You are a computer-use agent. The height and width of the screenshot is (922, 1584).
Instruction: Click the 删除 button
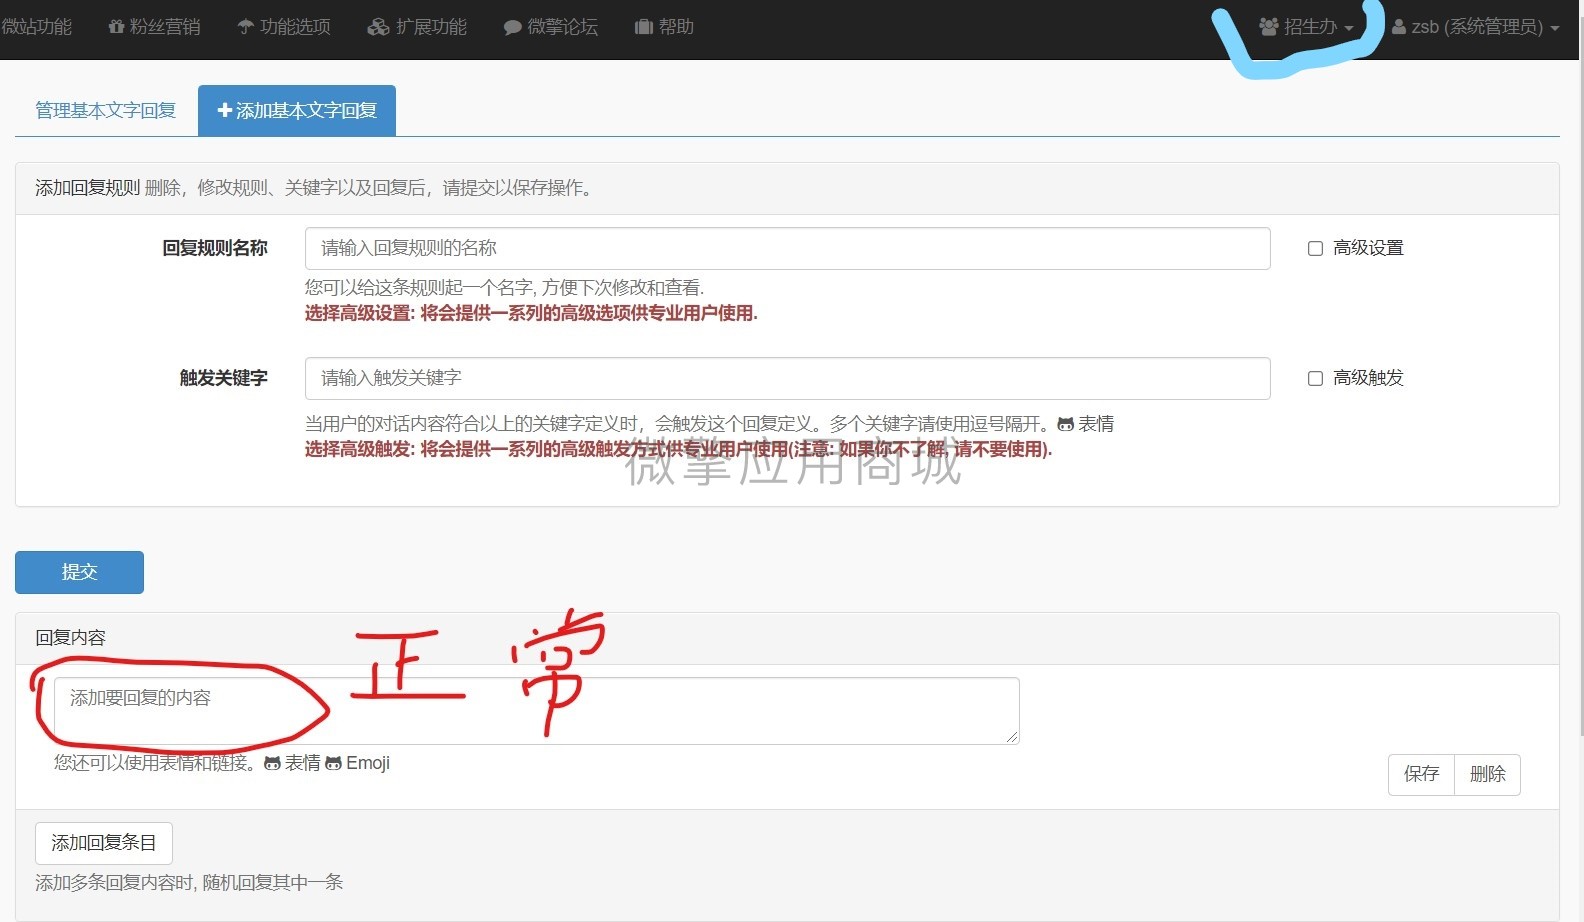pos(1488,774)
